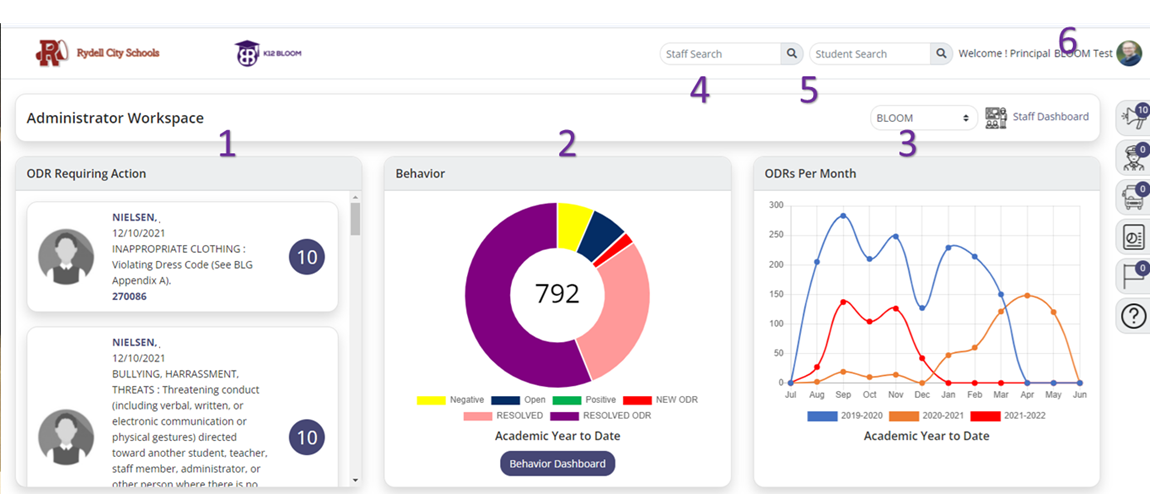Focus the Staff Search input field

click(x=720, y=54)
